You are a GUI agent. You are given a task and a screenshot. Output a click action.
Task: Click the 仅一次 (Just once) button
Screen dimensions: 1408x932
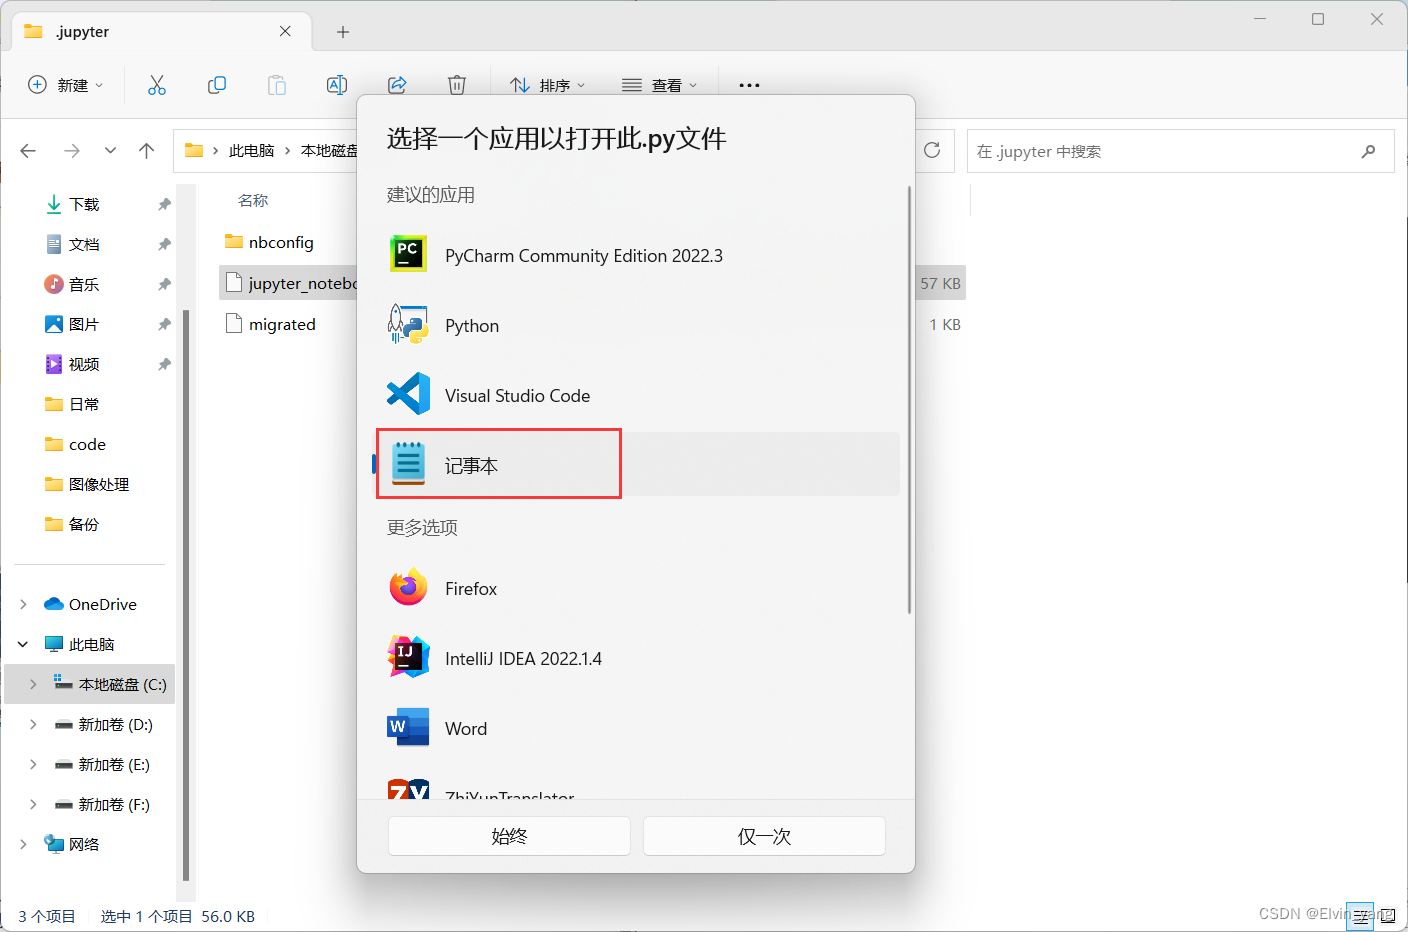point(764,836)
